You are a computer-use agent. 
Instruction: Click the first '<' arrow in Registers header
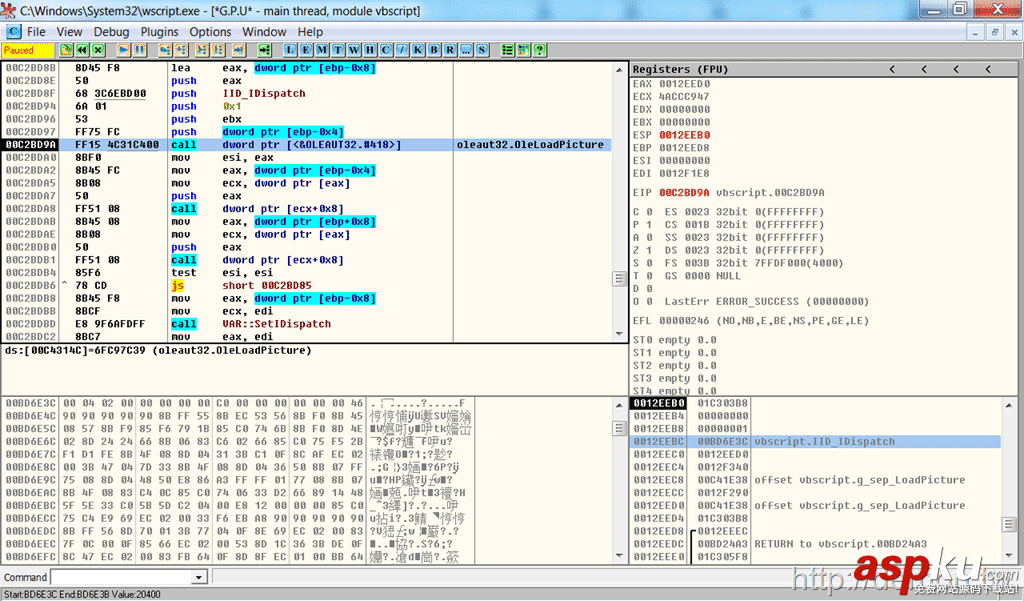coord(892,69)
